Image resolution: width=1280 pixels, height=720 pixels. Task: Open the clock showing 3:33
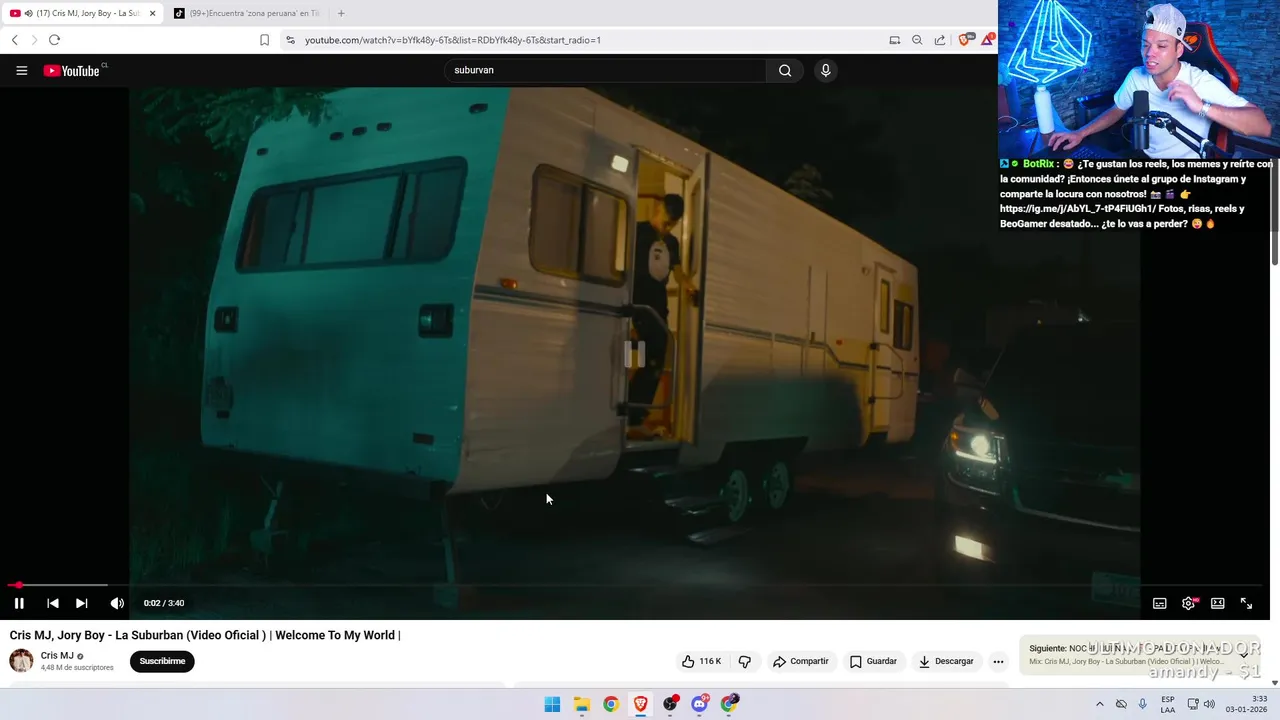click(1247, 704)
